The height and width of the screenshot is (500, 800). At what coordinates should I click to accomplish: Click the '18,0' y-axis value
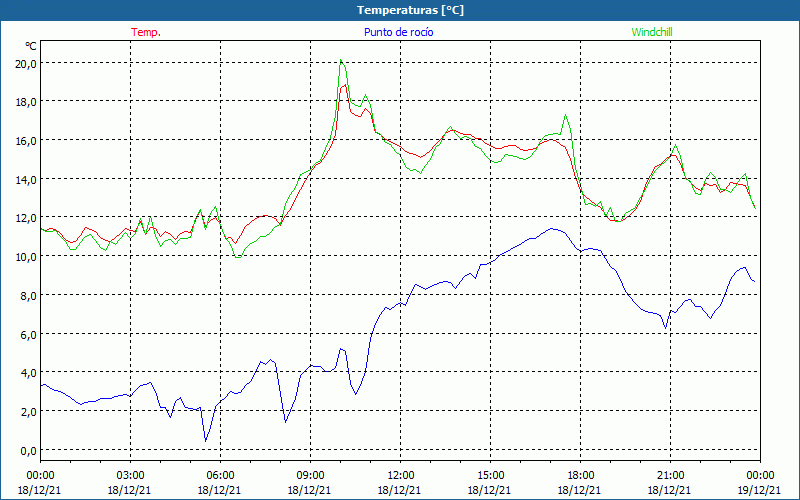(26, 102)
